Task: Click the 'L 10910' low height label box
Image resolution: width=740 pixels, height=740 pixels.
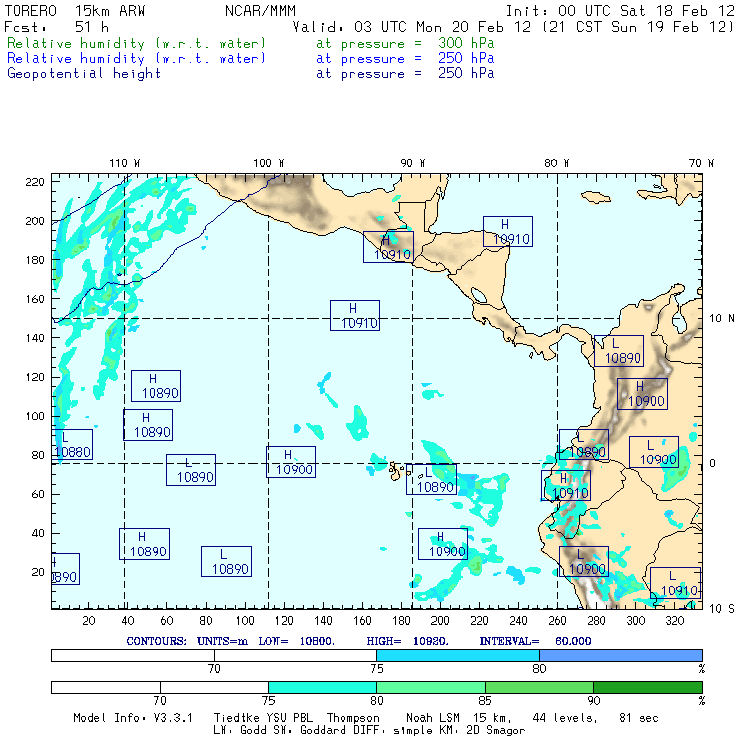Action: point(675,583)
